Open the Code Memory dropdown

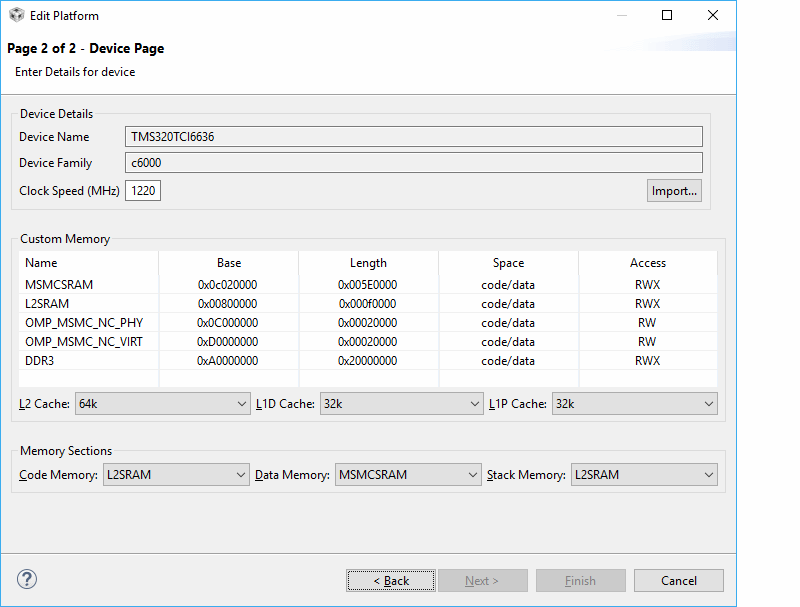click(175, 475)
